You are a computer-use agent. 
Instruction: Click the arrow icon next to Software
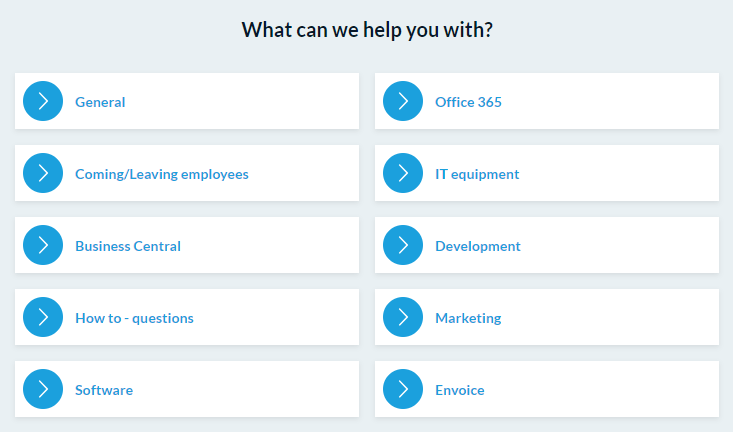[43, 389]
